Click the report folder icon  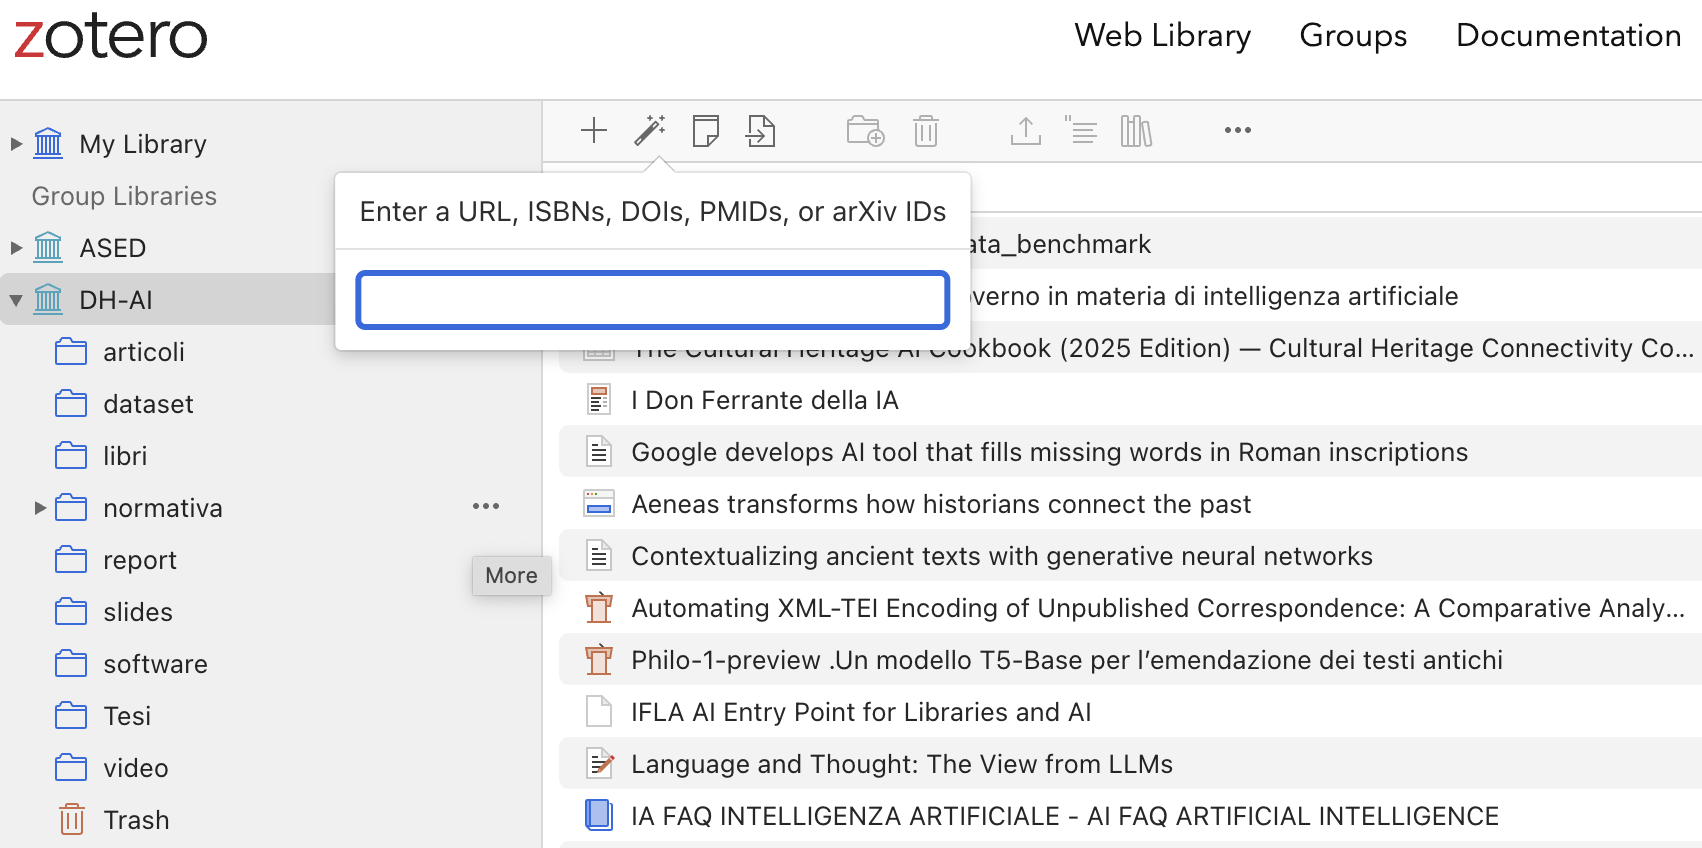pyautogui.click(x=71, y=559)
